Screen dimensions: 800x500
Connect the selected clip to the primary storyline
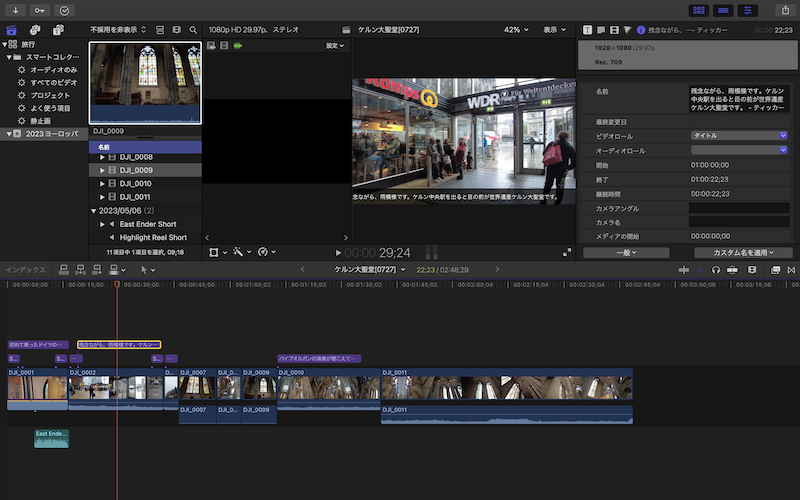pyautogui.click(x=64, y=270)
